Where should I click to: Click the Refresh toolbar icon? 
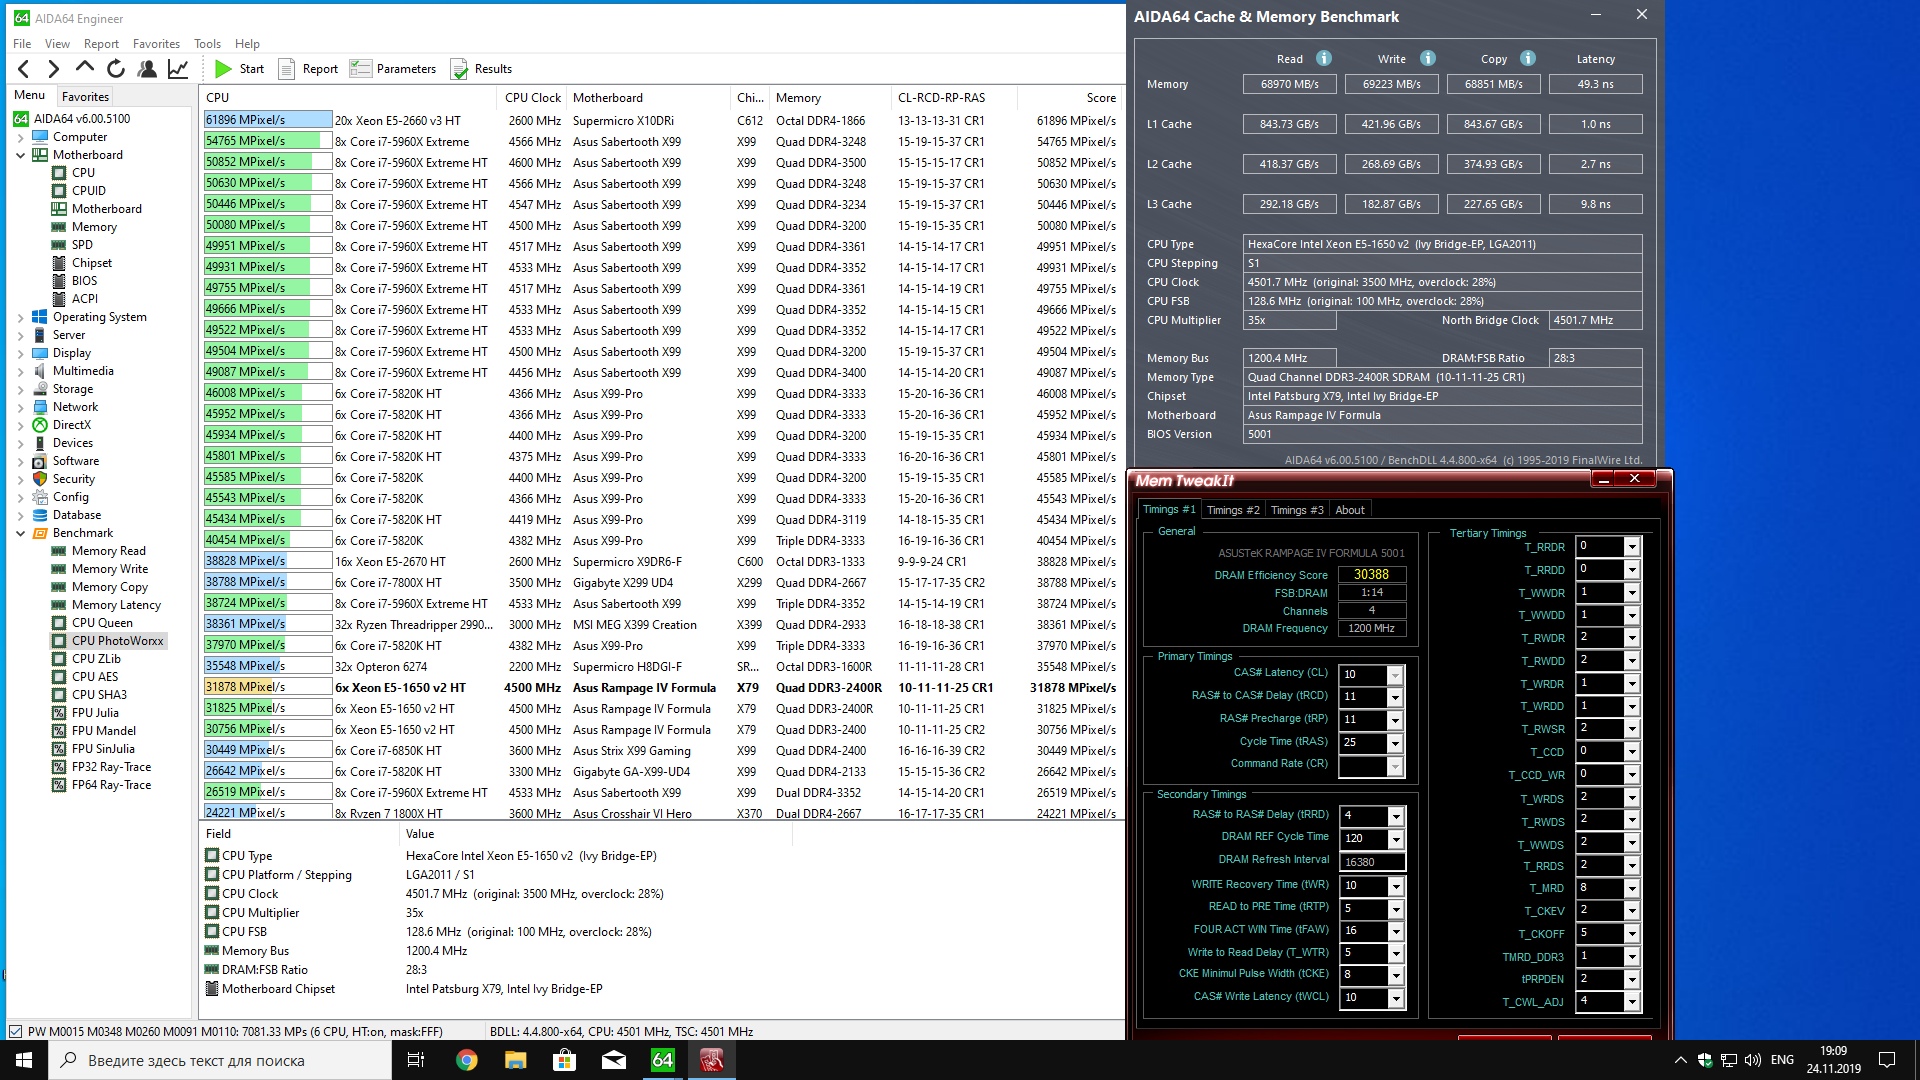coord(116,69)
